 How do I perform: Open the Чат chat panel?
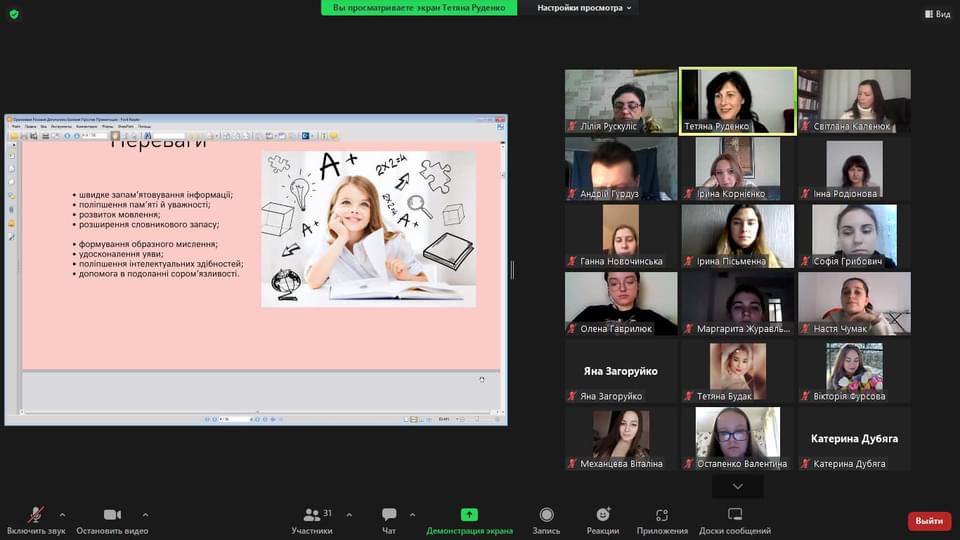click(389, 515)
